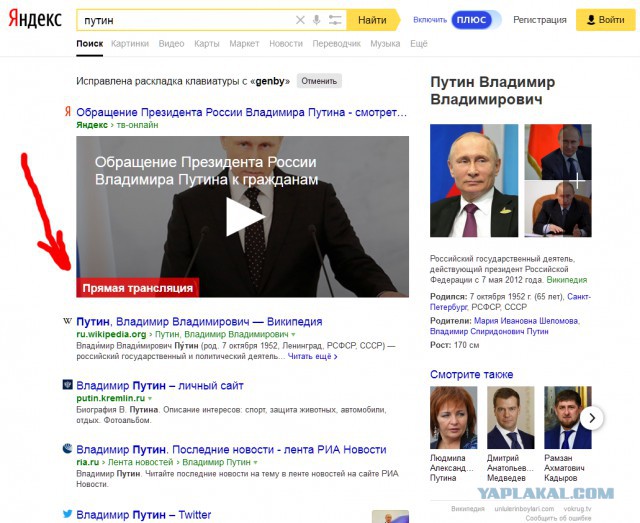Open Владимир Путин – Twitter result
Screen dimensions: 640x523
(144, 514)
